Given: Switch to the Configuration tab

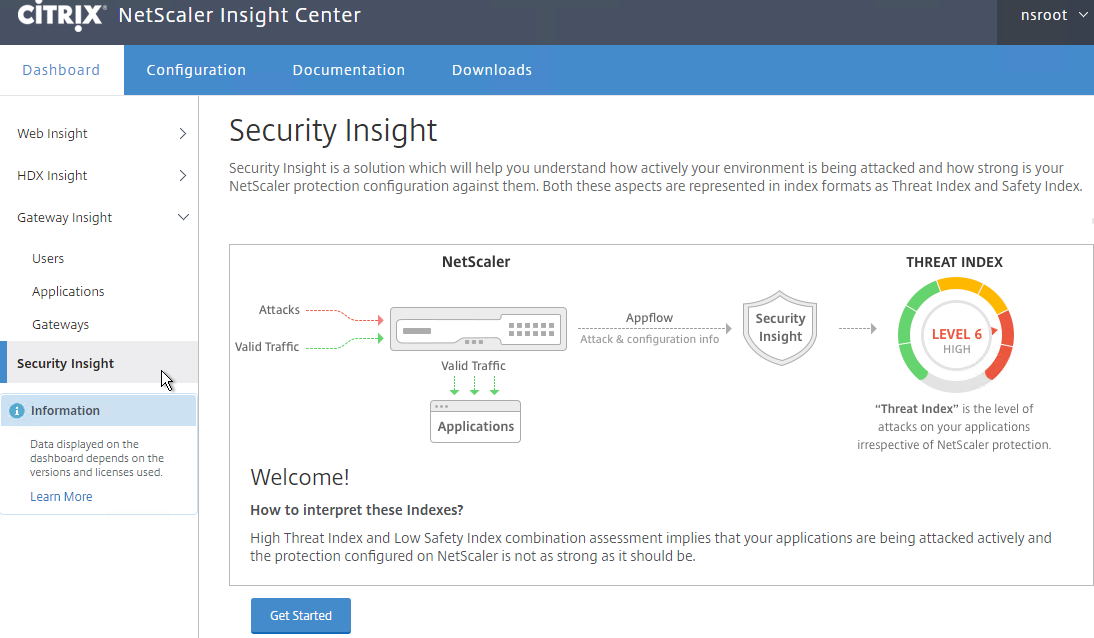Looking at the screenshot, I should pyautogui.click(x=196, y=70).
